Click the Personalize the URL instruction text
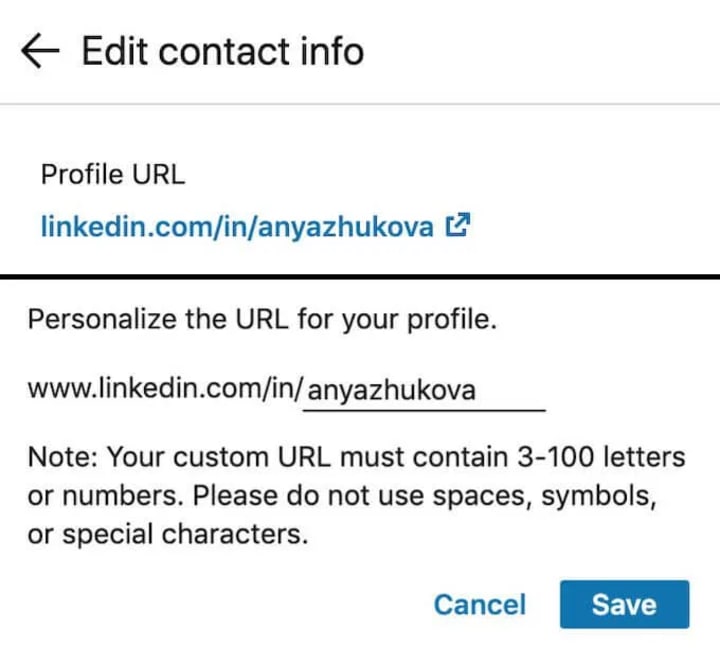 262,319
